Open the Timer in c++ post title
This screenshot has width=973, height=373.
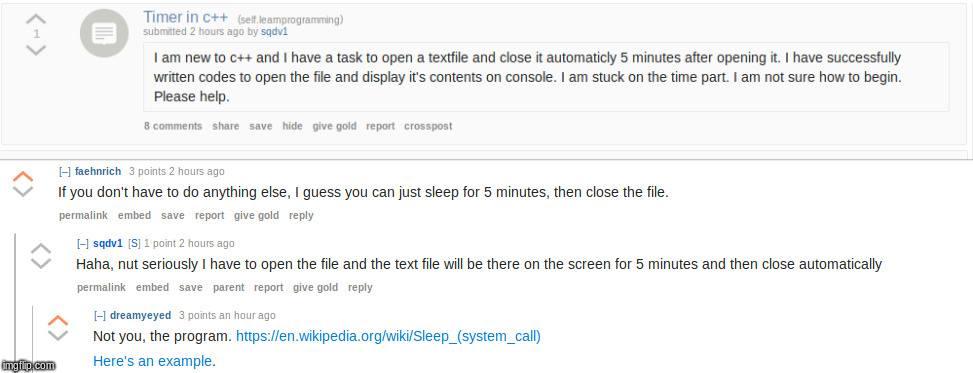click(x=186, y=17)
